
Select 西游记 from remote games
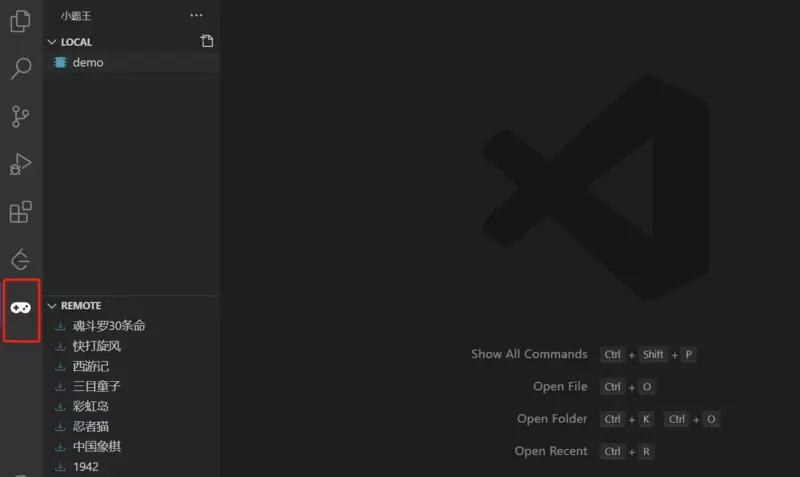90,366
